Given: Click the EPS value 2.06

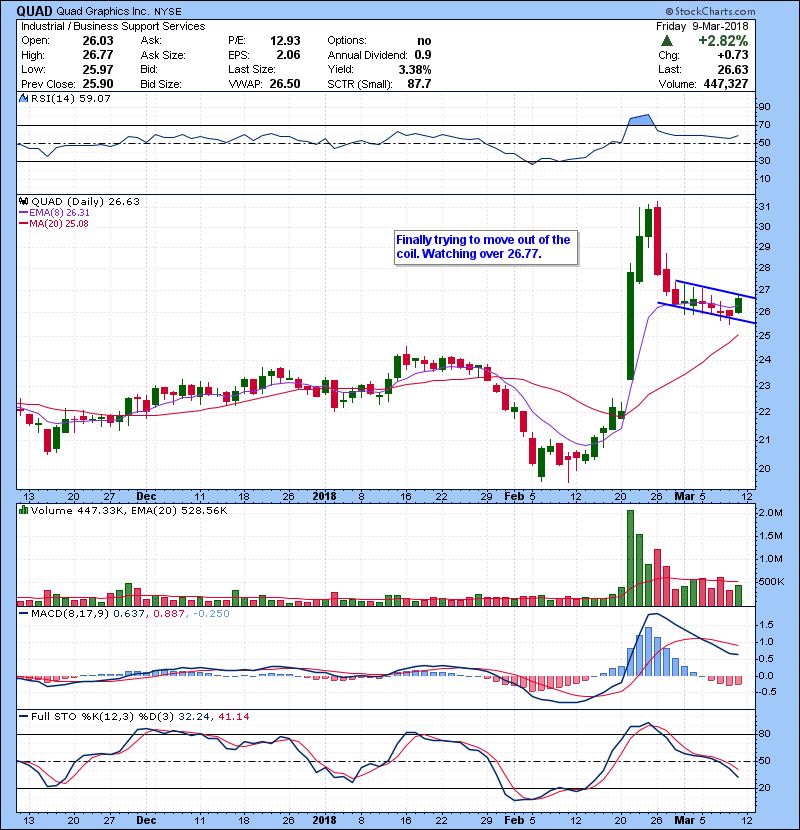Looking at the screenshot, I should tap(288, 55).
